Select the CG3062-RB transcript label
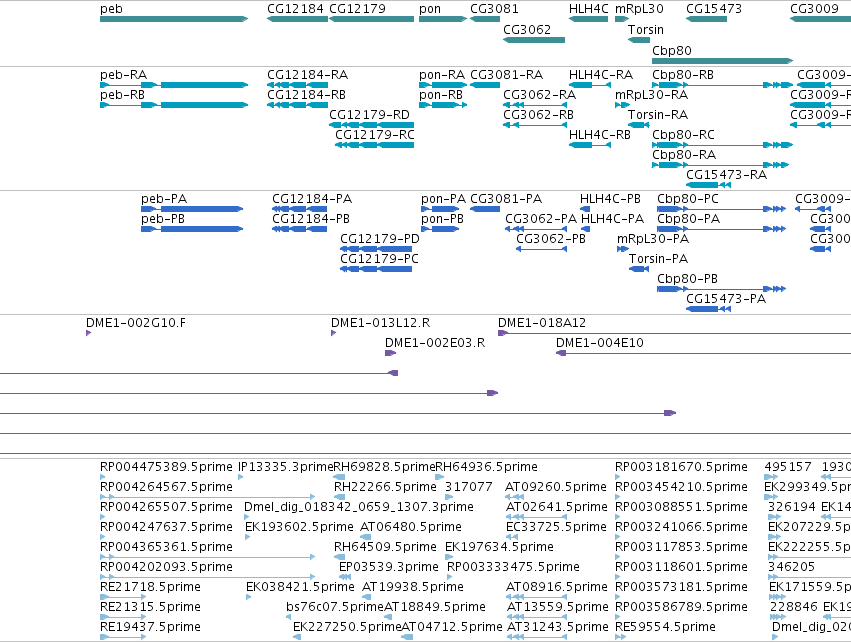Viewport: 851px width, 642px height. (538, 115)
